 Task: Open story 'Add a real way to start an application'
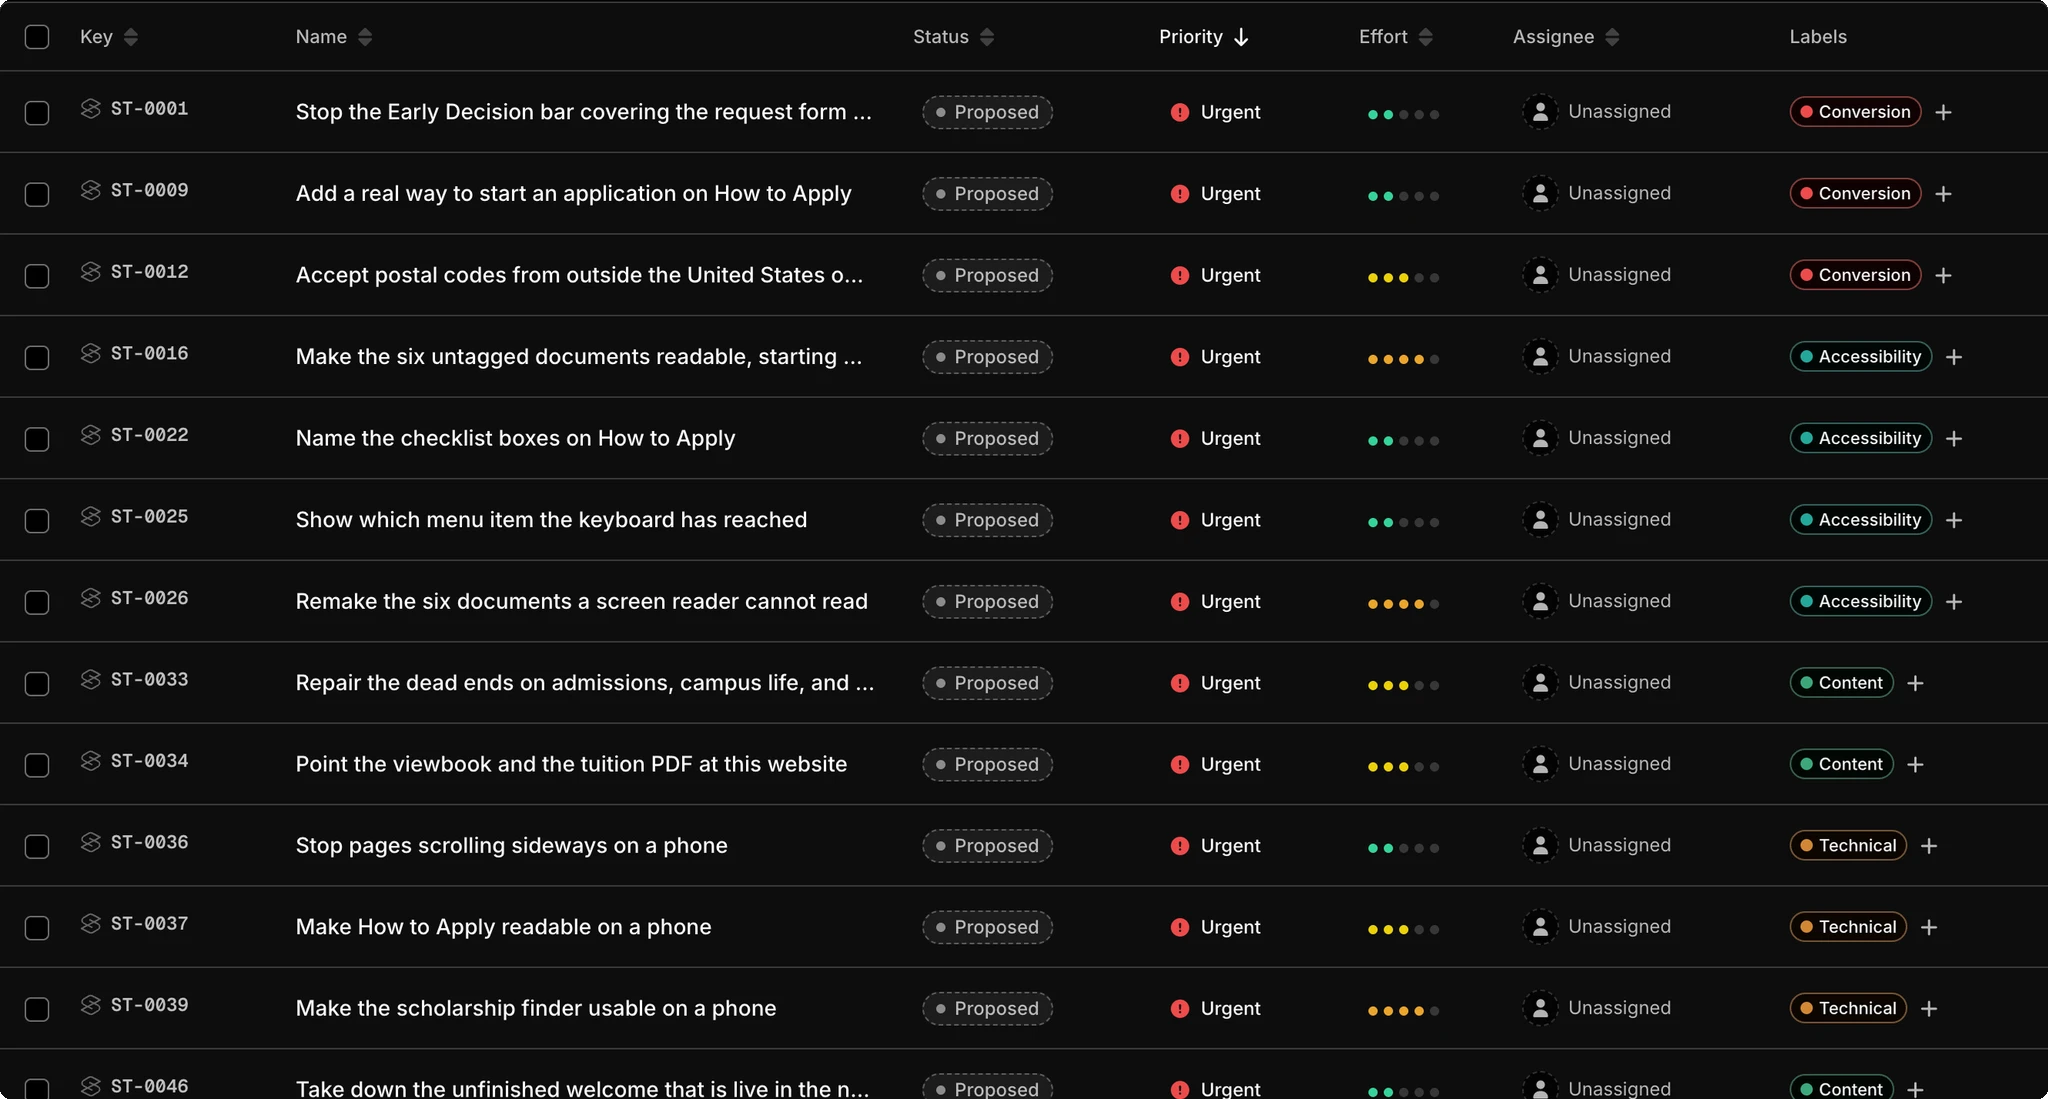[x=573, y=194]
